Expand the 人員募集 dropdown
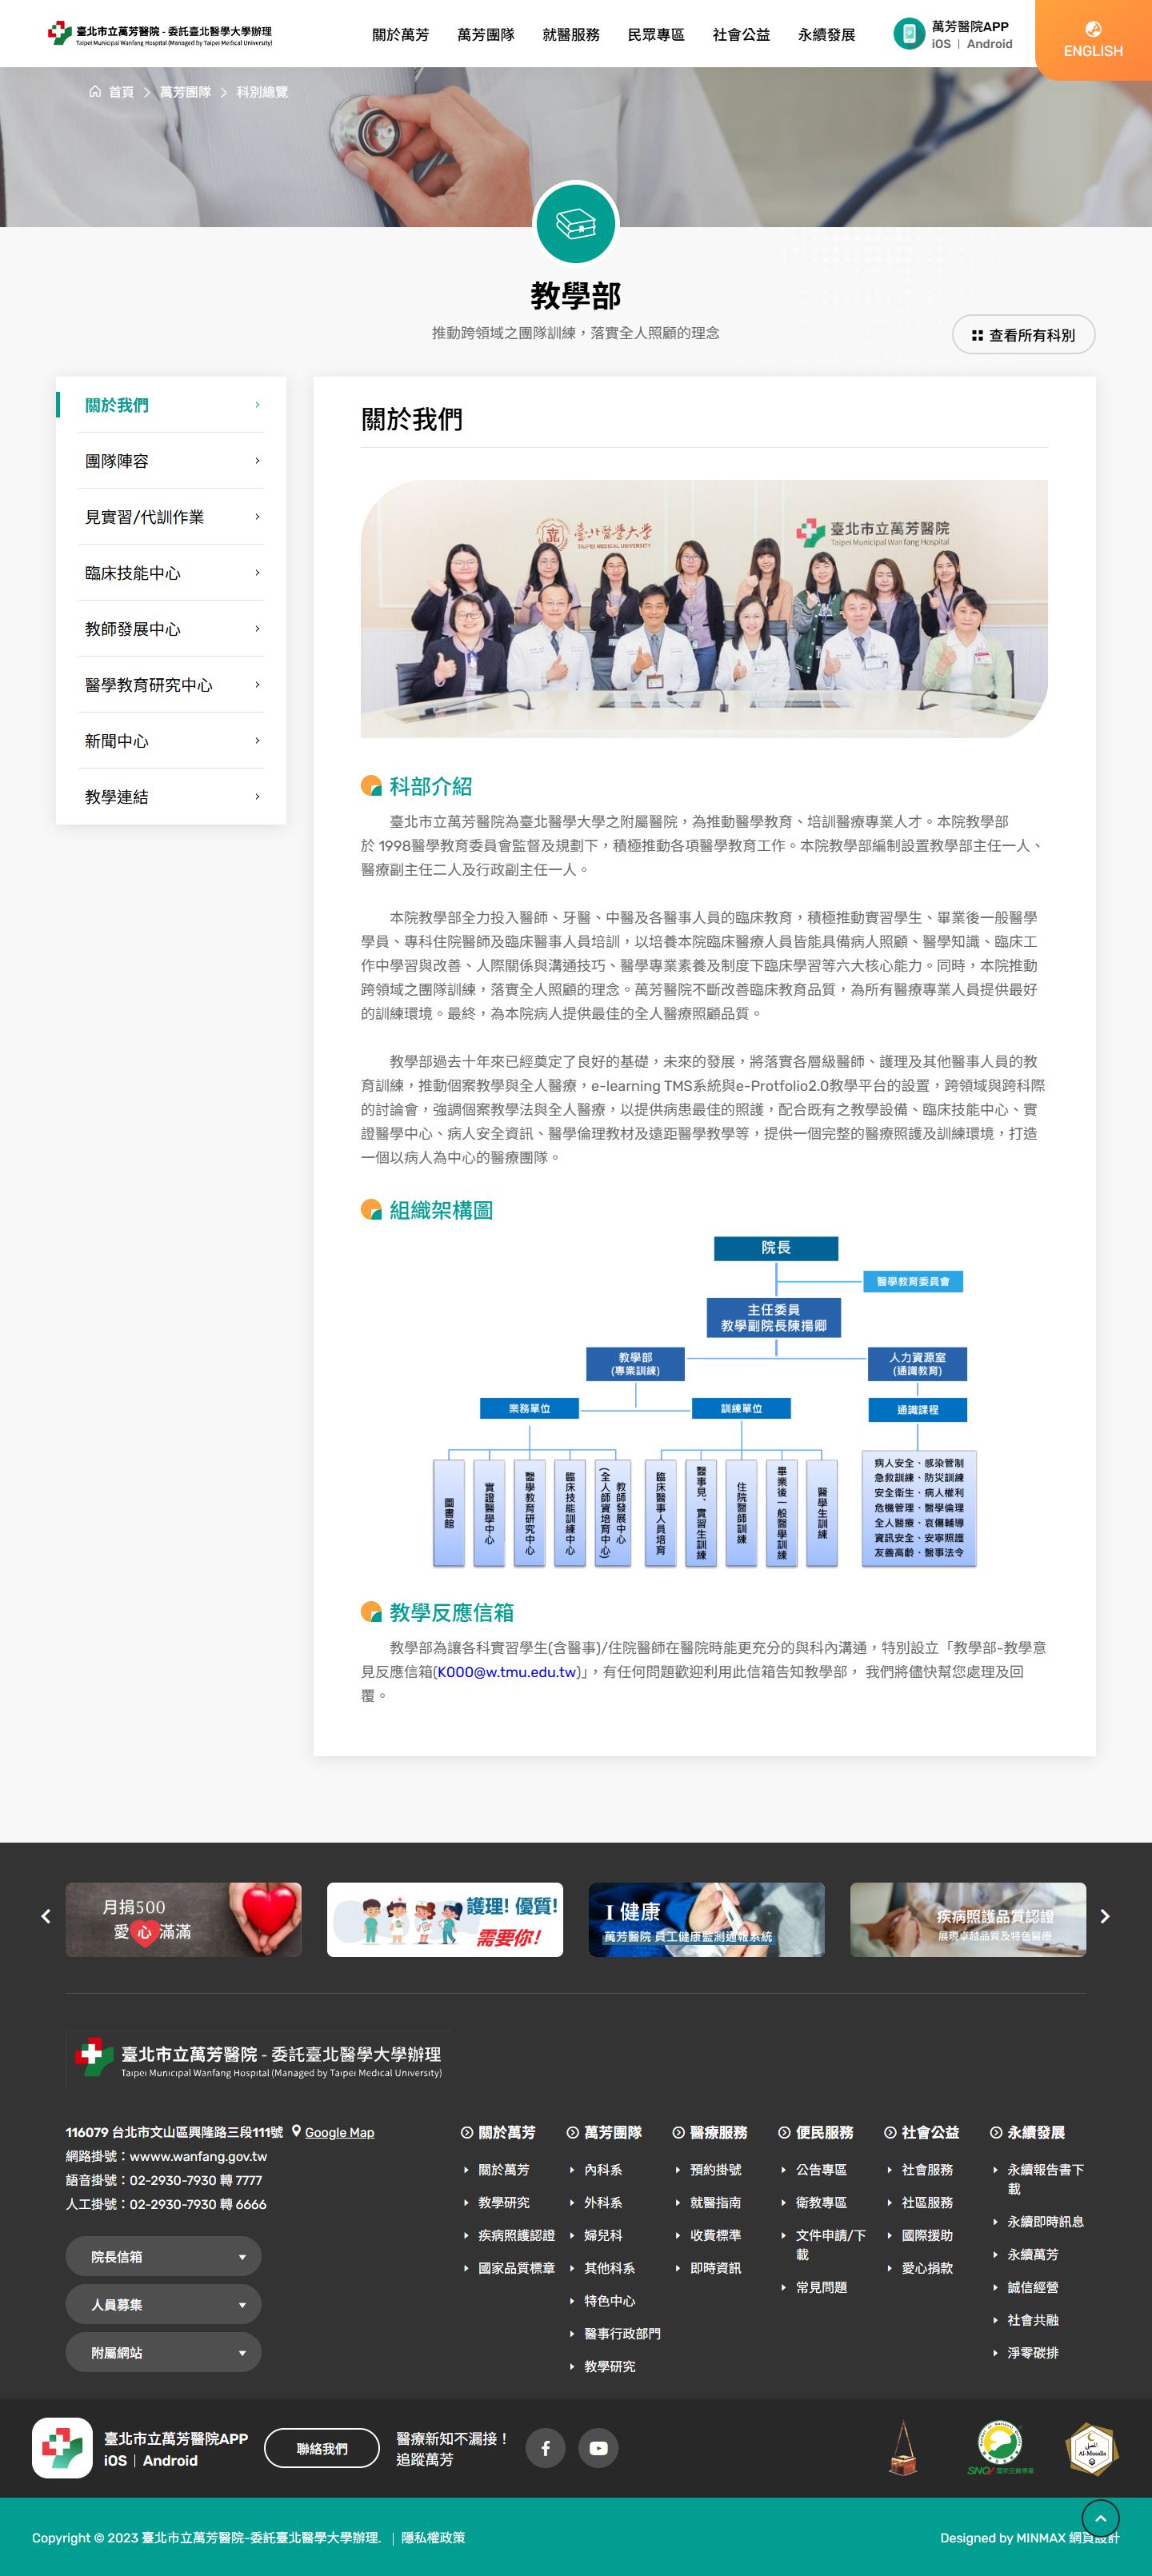 click(x=163, y=2304)
